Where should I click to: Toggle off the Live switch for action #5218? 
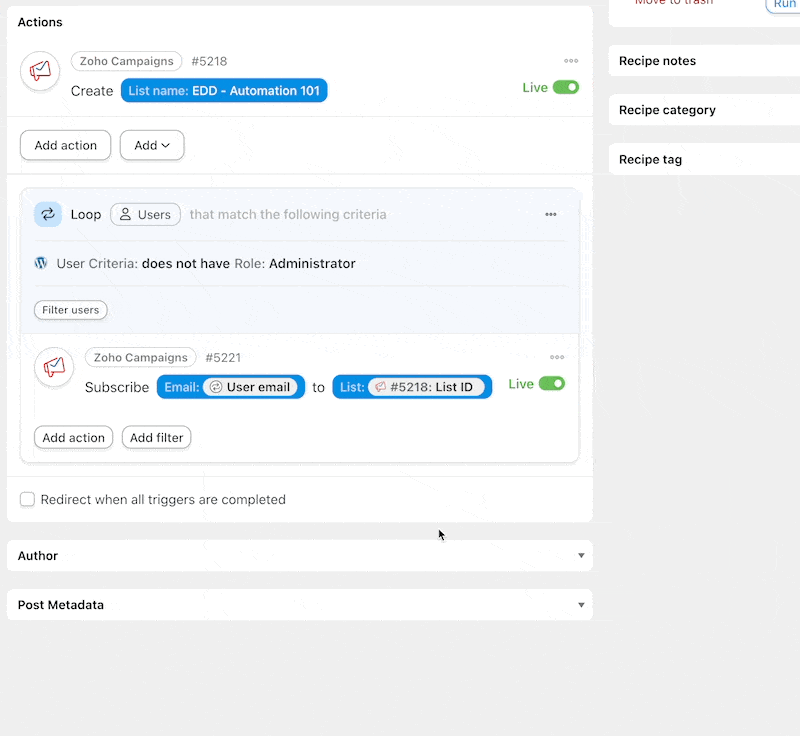pos(566,88)
